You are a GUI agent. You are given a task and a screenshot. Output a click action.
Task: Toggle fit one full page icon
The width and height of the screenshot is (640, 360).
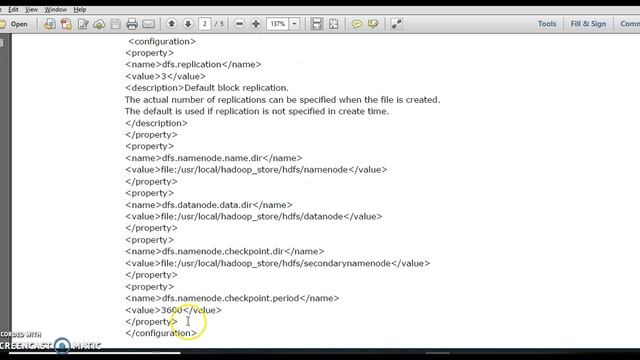coord(333,24)
